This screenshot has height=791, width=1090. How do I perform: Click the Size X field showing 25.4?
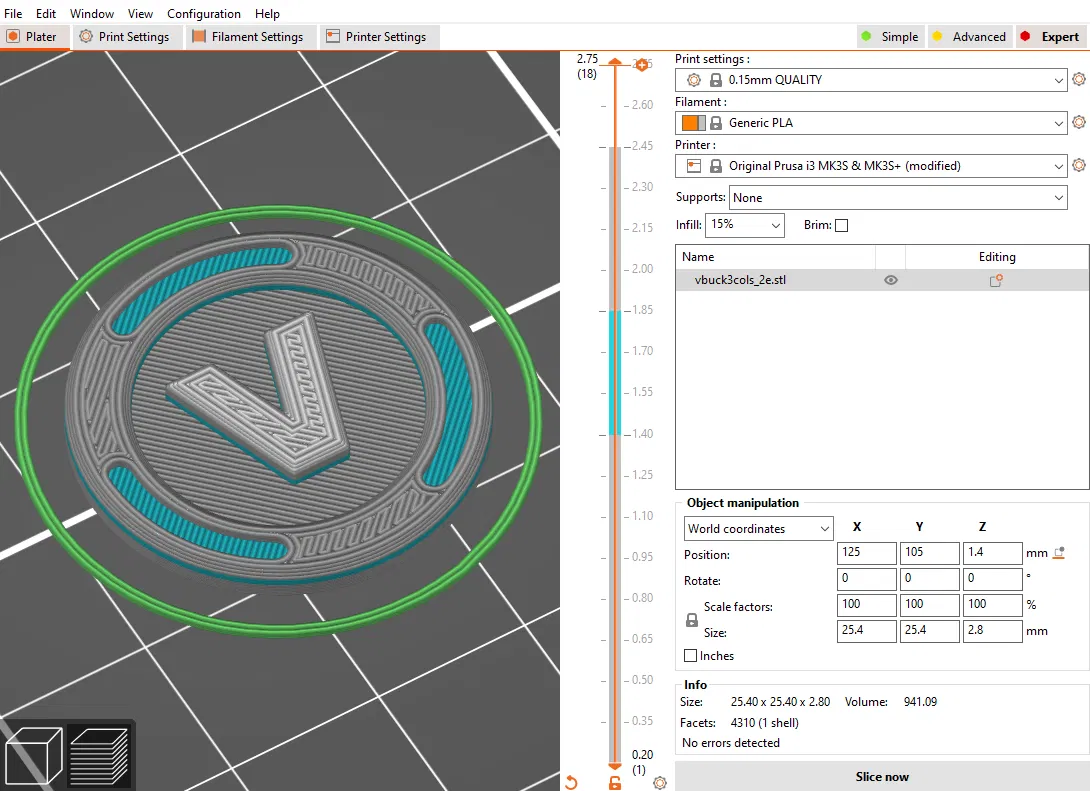867,630
